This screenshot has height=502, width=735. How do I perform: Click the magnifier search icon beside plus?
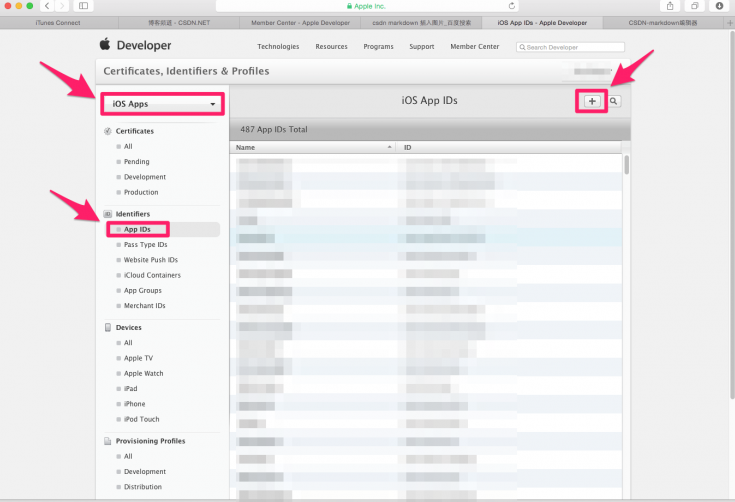tap(614, 101)
